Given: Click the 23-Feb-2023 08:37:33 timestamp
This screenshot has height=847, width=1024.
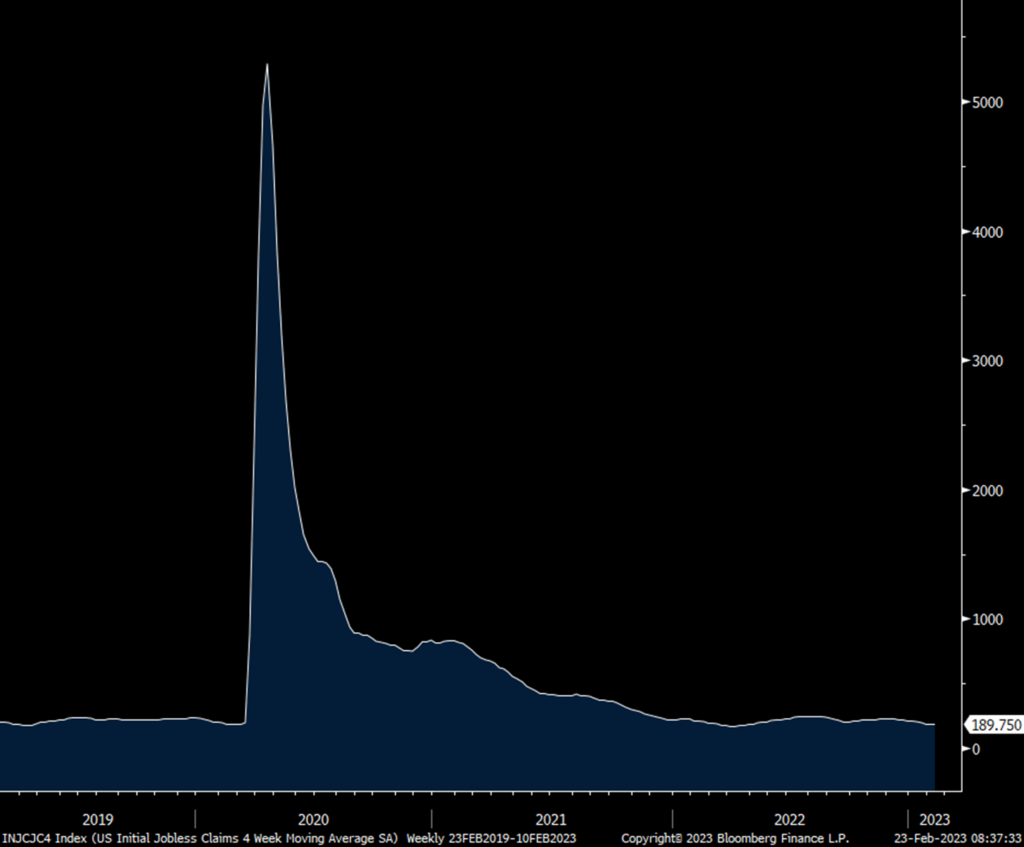Looking at the screenshot, I should [958, 839].
